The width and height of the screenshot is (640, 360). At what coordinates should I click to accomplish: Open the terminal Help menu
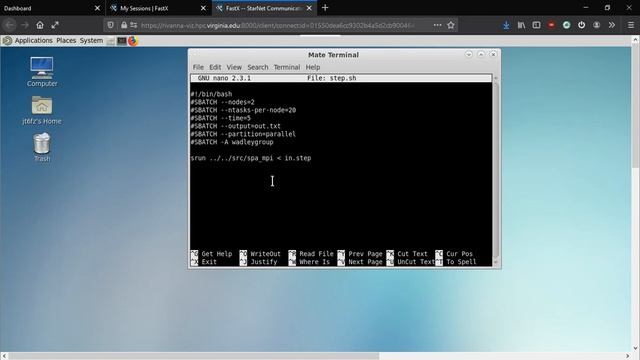click(x=313, y=67)
